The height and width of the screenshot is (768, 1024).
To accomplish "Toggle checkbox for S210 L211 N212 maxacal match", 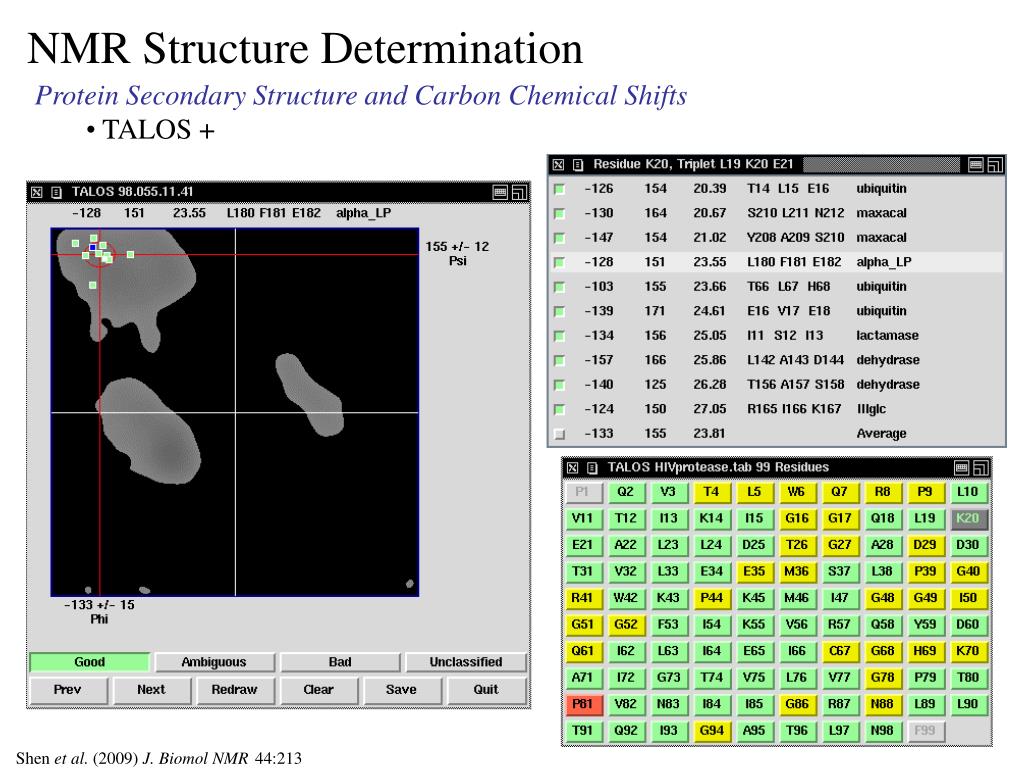I will (559, 214).
